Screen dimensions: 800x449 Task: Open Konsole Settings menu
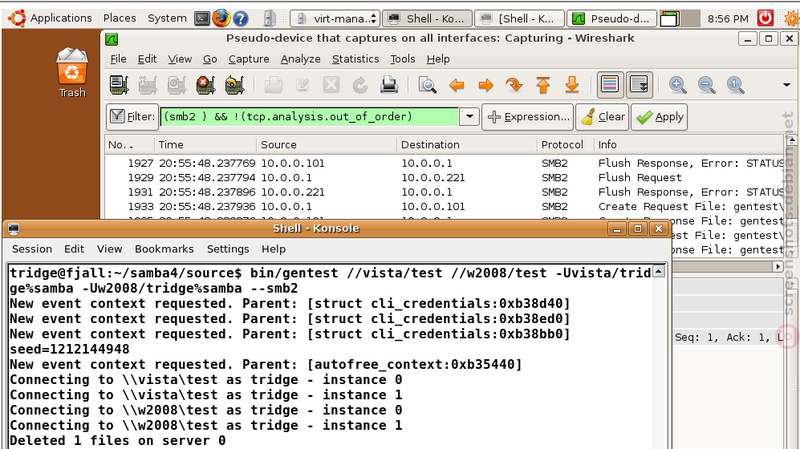click(228, 249)
